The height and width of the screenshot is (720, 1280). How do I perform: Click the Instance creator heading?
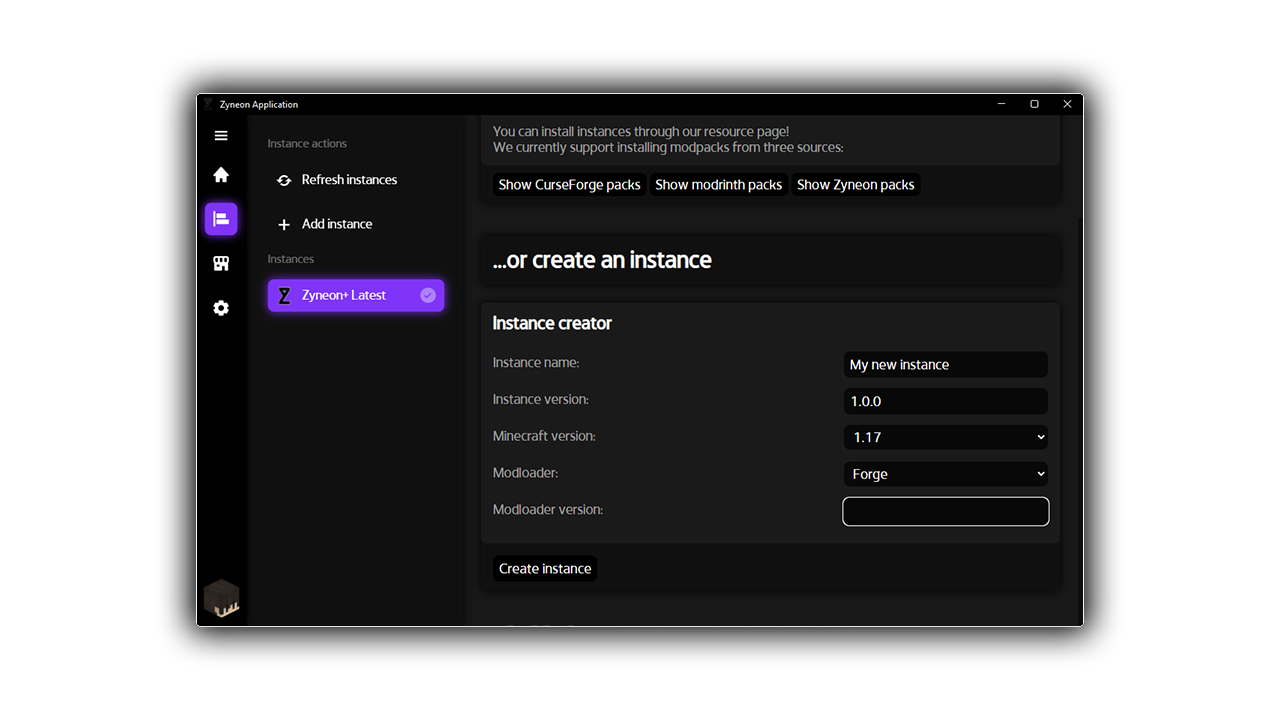tap(552, 323)
